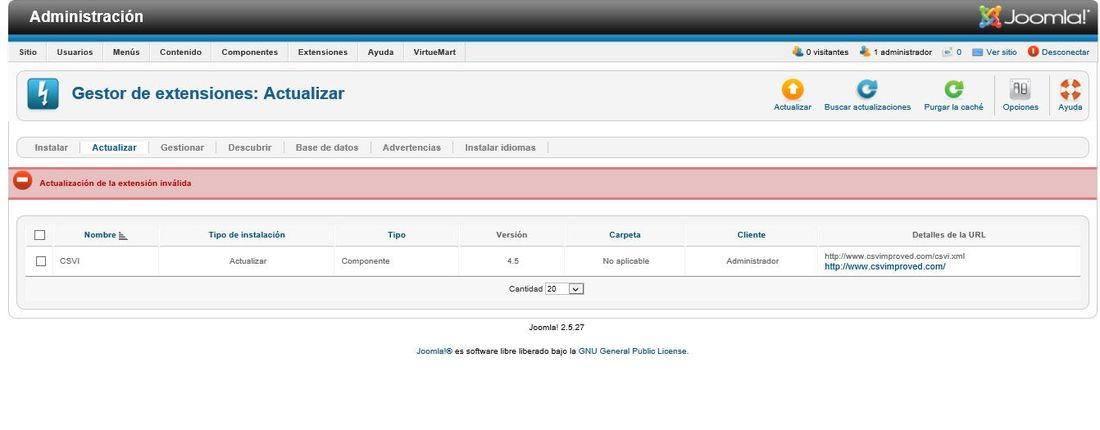This screenshot has width=1100, height=430.
Task: Sort by the Nombre column header
Action: pos(100,235)
